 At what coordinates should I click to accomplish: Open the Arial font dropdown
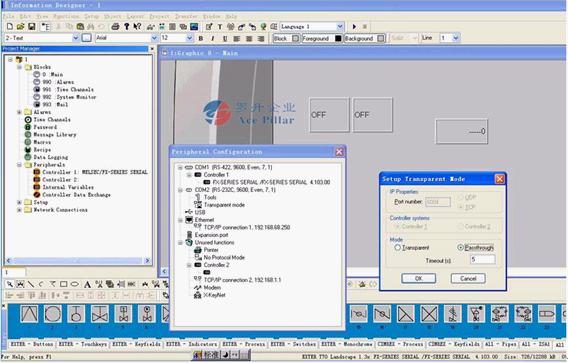[154, 38]
